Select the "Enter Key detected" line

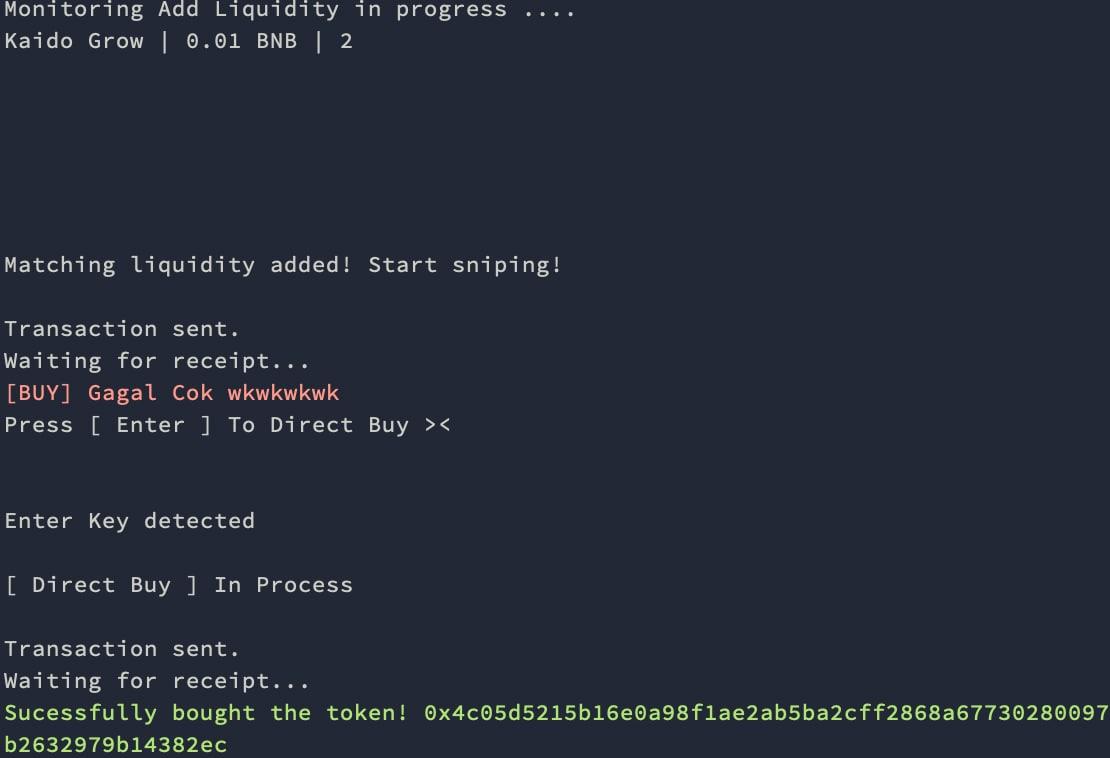(129, 521)
